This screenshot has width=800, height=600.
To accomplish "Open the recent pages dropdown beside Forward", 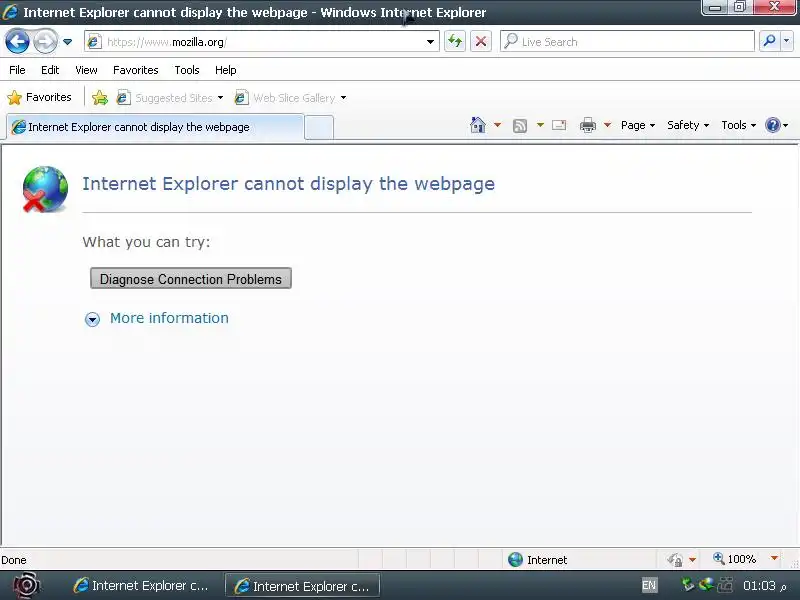I will (x=67, y=42).
